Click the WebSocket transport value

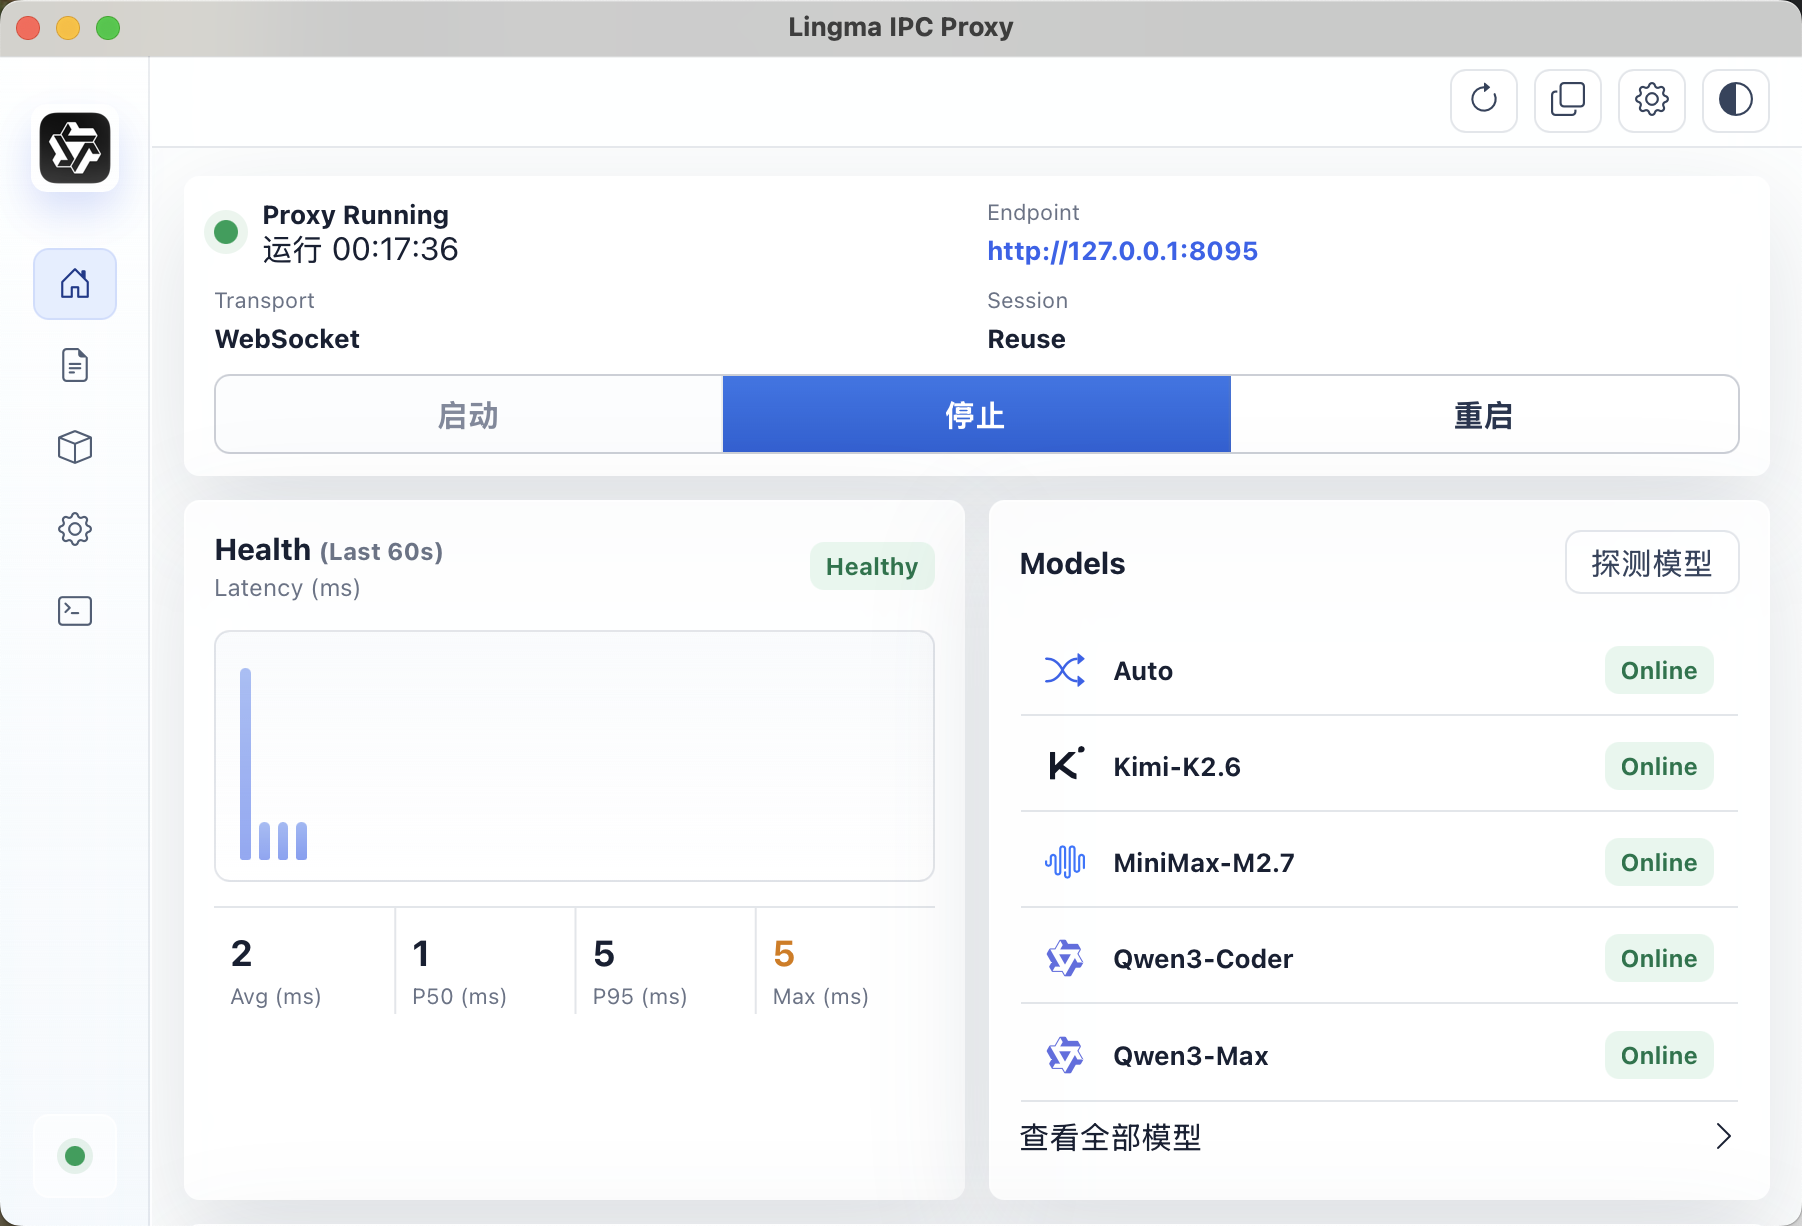coord(287,339)
